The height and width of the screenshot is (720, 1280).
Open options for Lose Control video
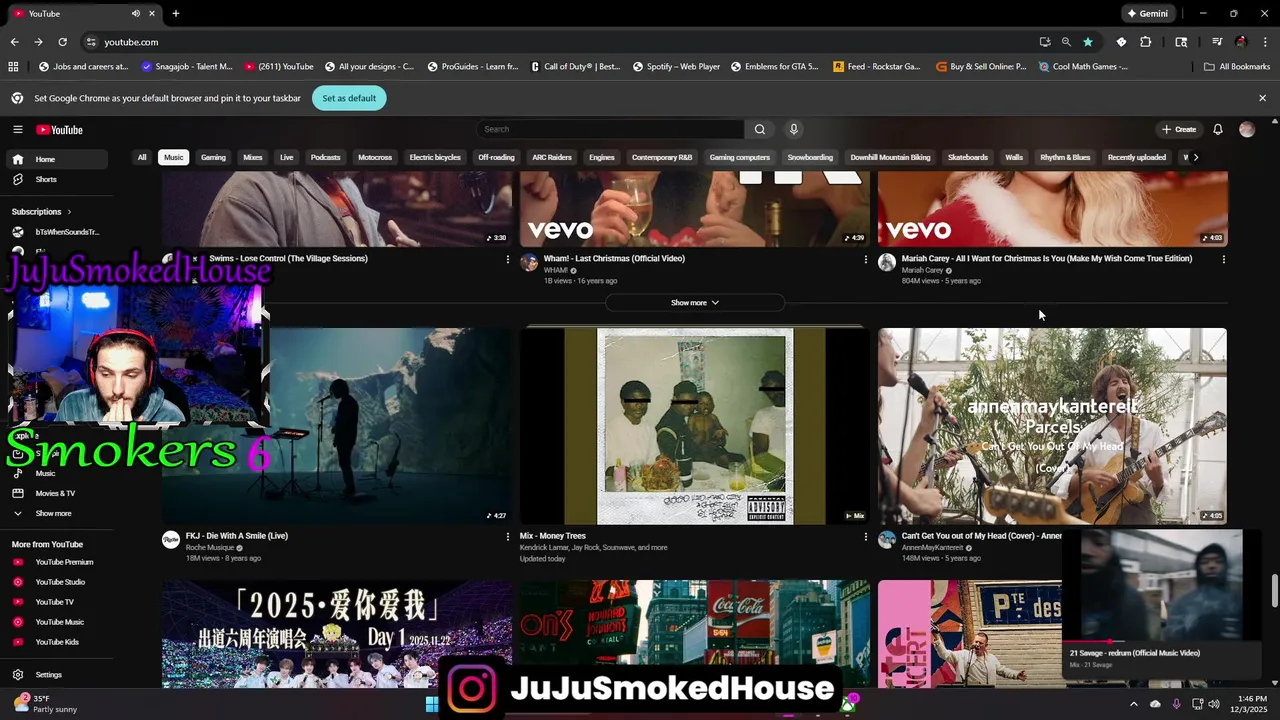coord(507,259)
